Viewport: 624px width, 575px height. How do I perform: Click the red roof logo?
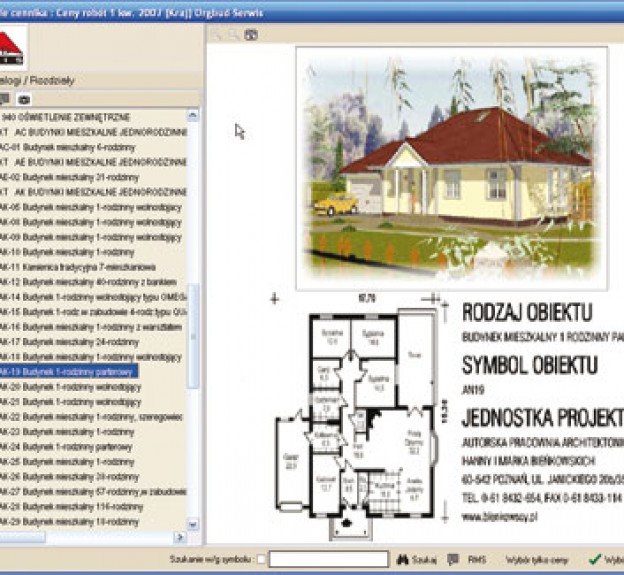point(11,49)
